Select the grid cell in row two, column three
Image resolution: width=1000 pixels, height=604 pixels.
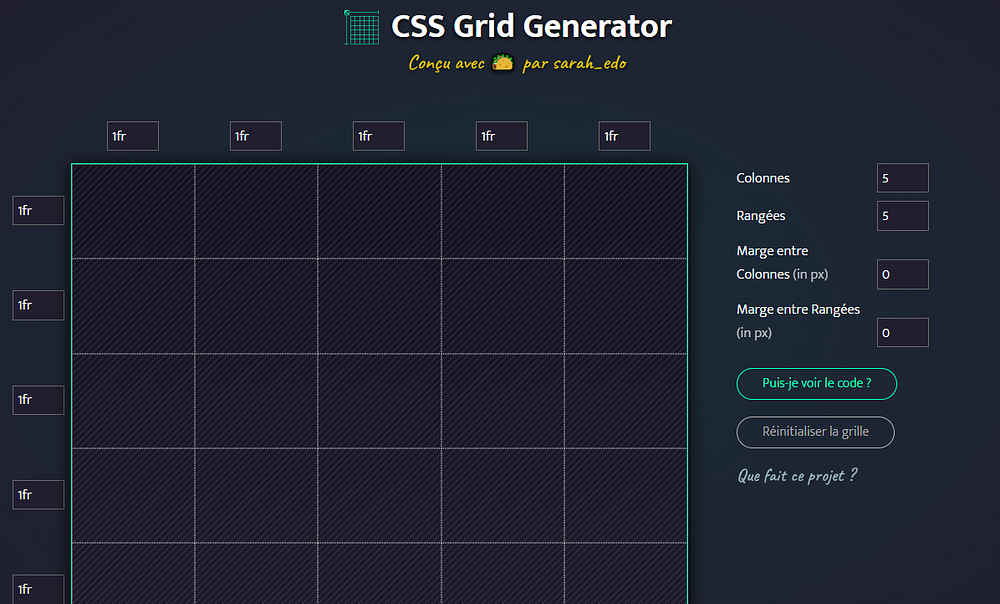379,306
